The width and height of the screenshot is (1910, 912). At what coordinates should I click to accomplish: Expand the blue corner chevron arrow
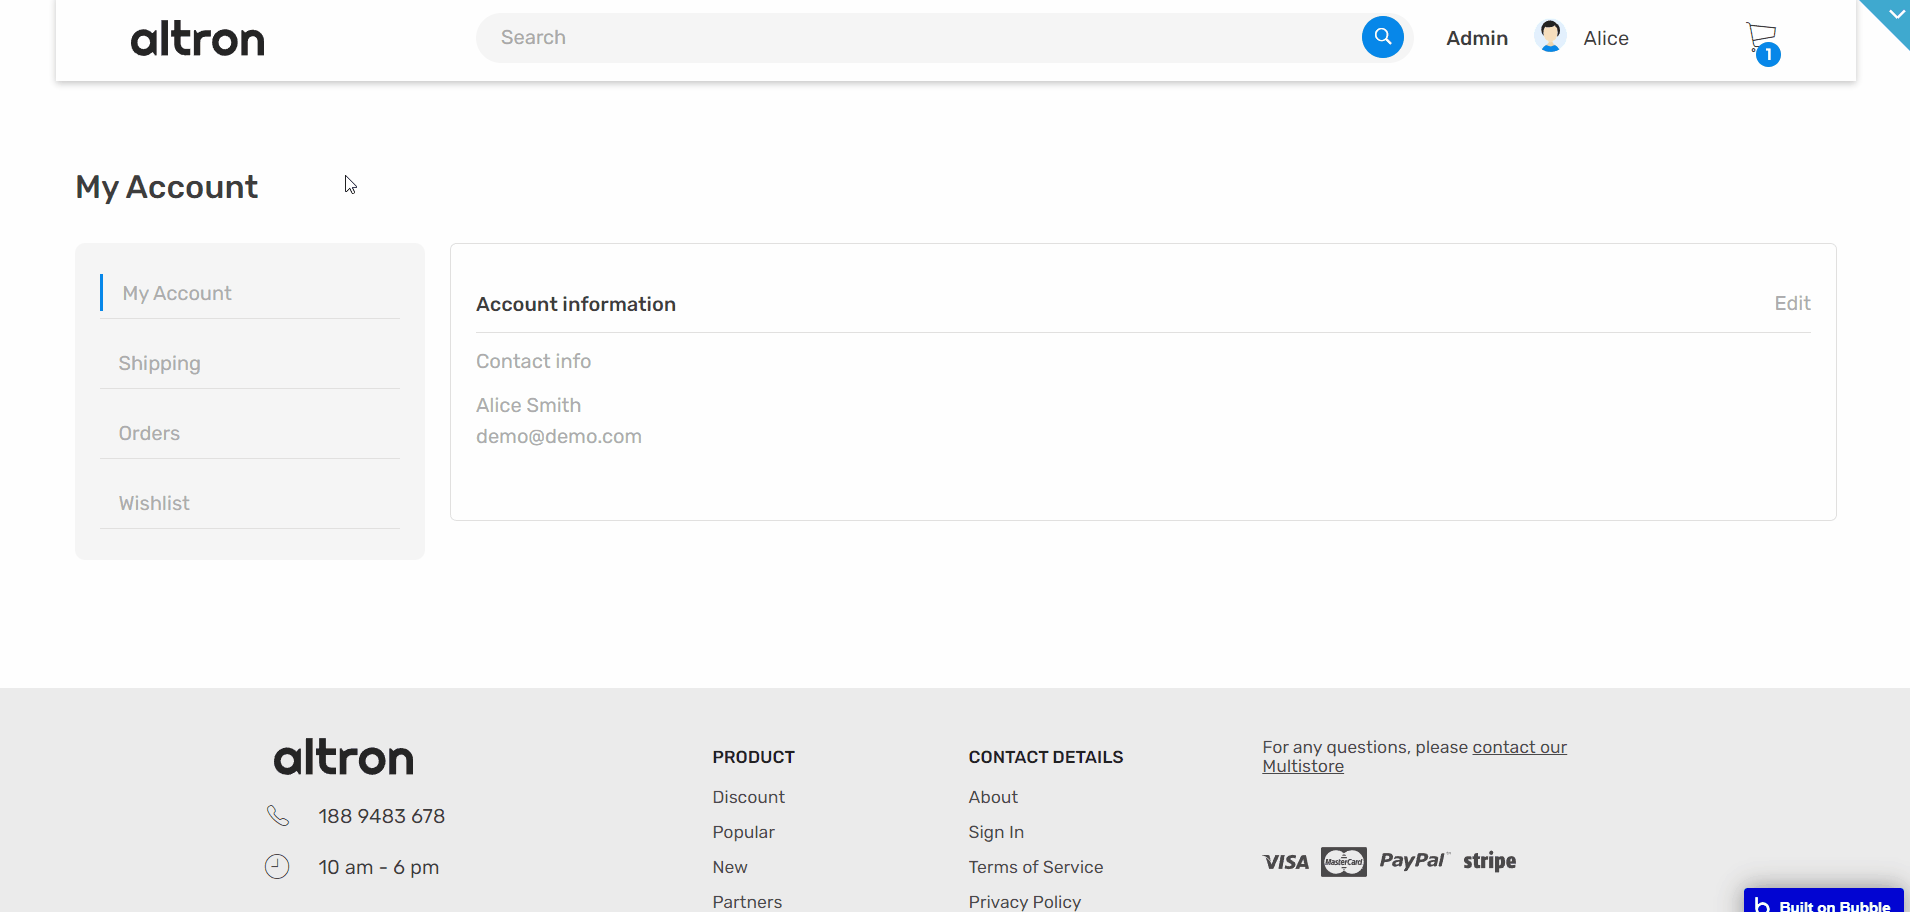(x=1895, y=14)
